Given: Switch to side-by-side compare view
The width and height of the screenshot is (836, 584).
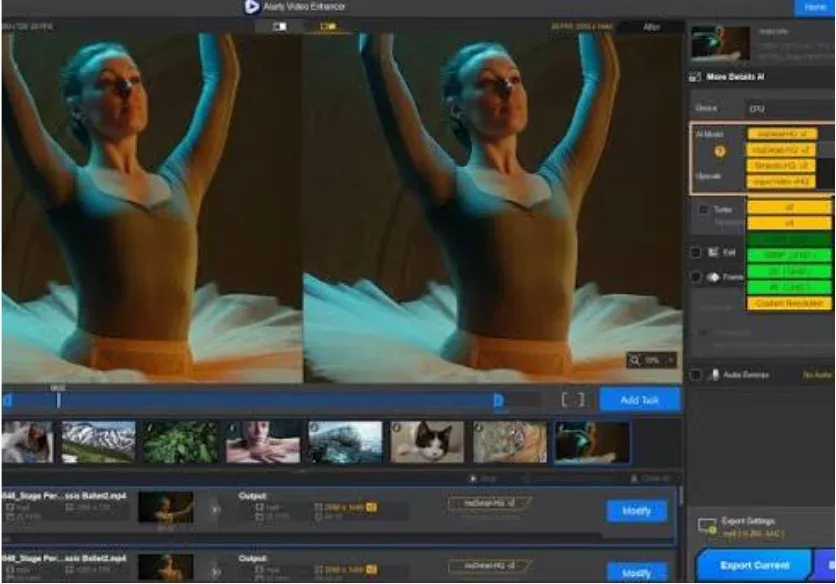Looking at the screenshot, I should (328, 26).
